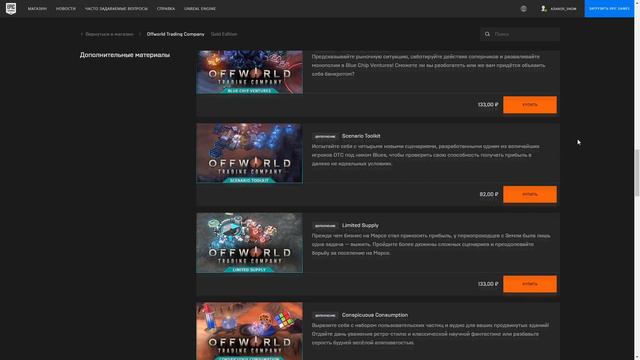Select the Offworld Trading Company tab
Image resolution: width=640 pixels, height=360 pixels.
tap(176, 34)
